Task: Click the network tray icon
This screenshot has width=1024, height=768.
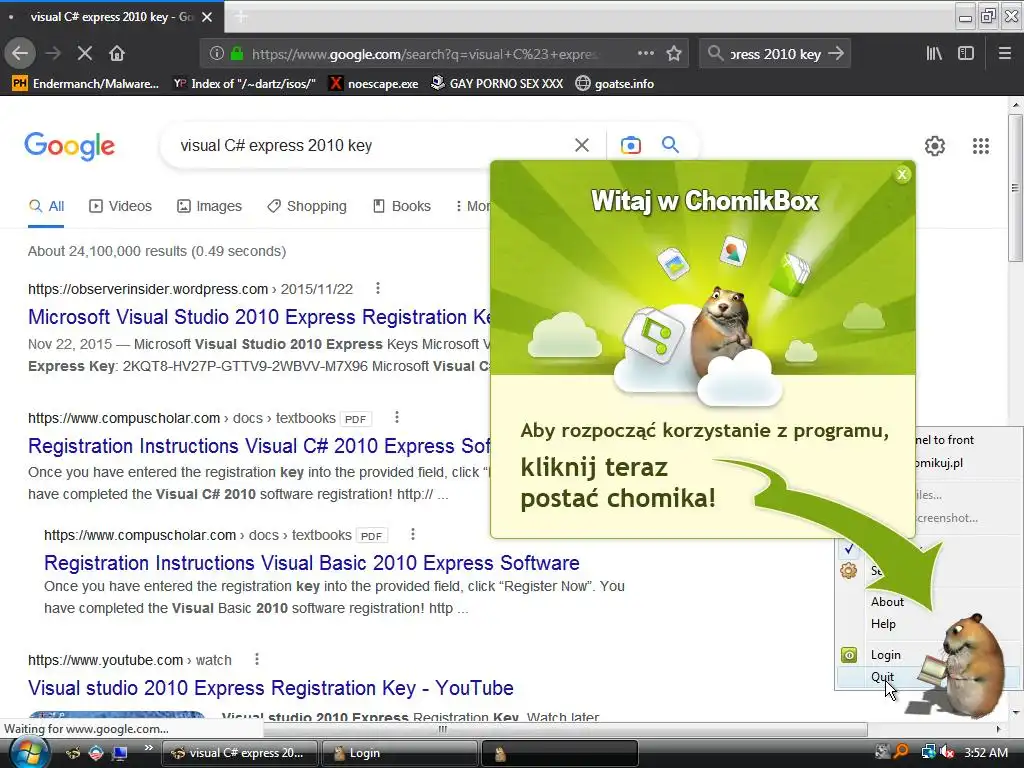Action: 928,752
